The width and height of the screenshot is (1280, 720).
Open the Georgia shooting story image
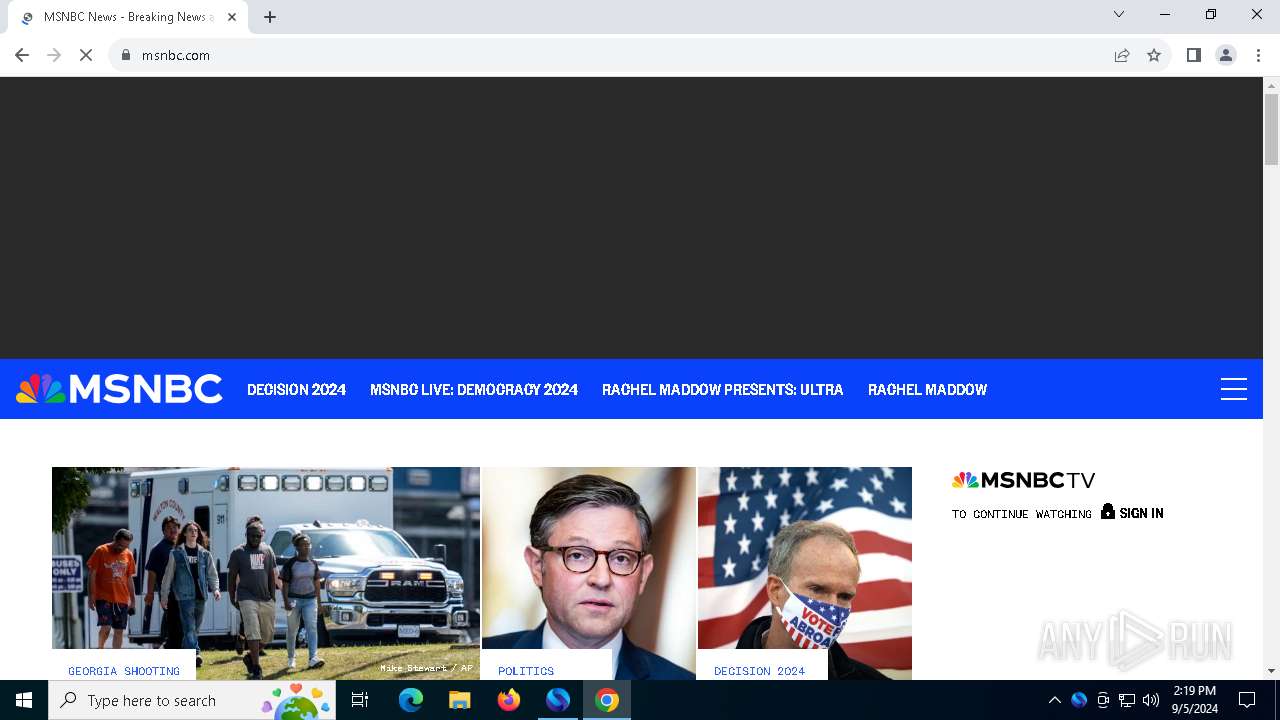(266, 573)
